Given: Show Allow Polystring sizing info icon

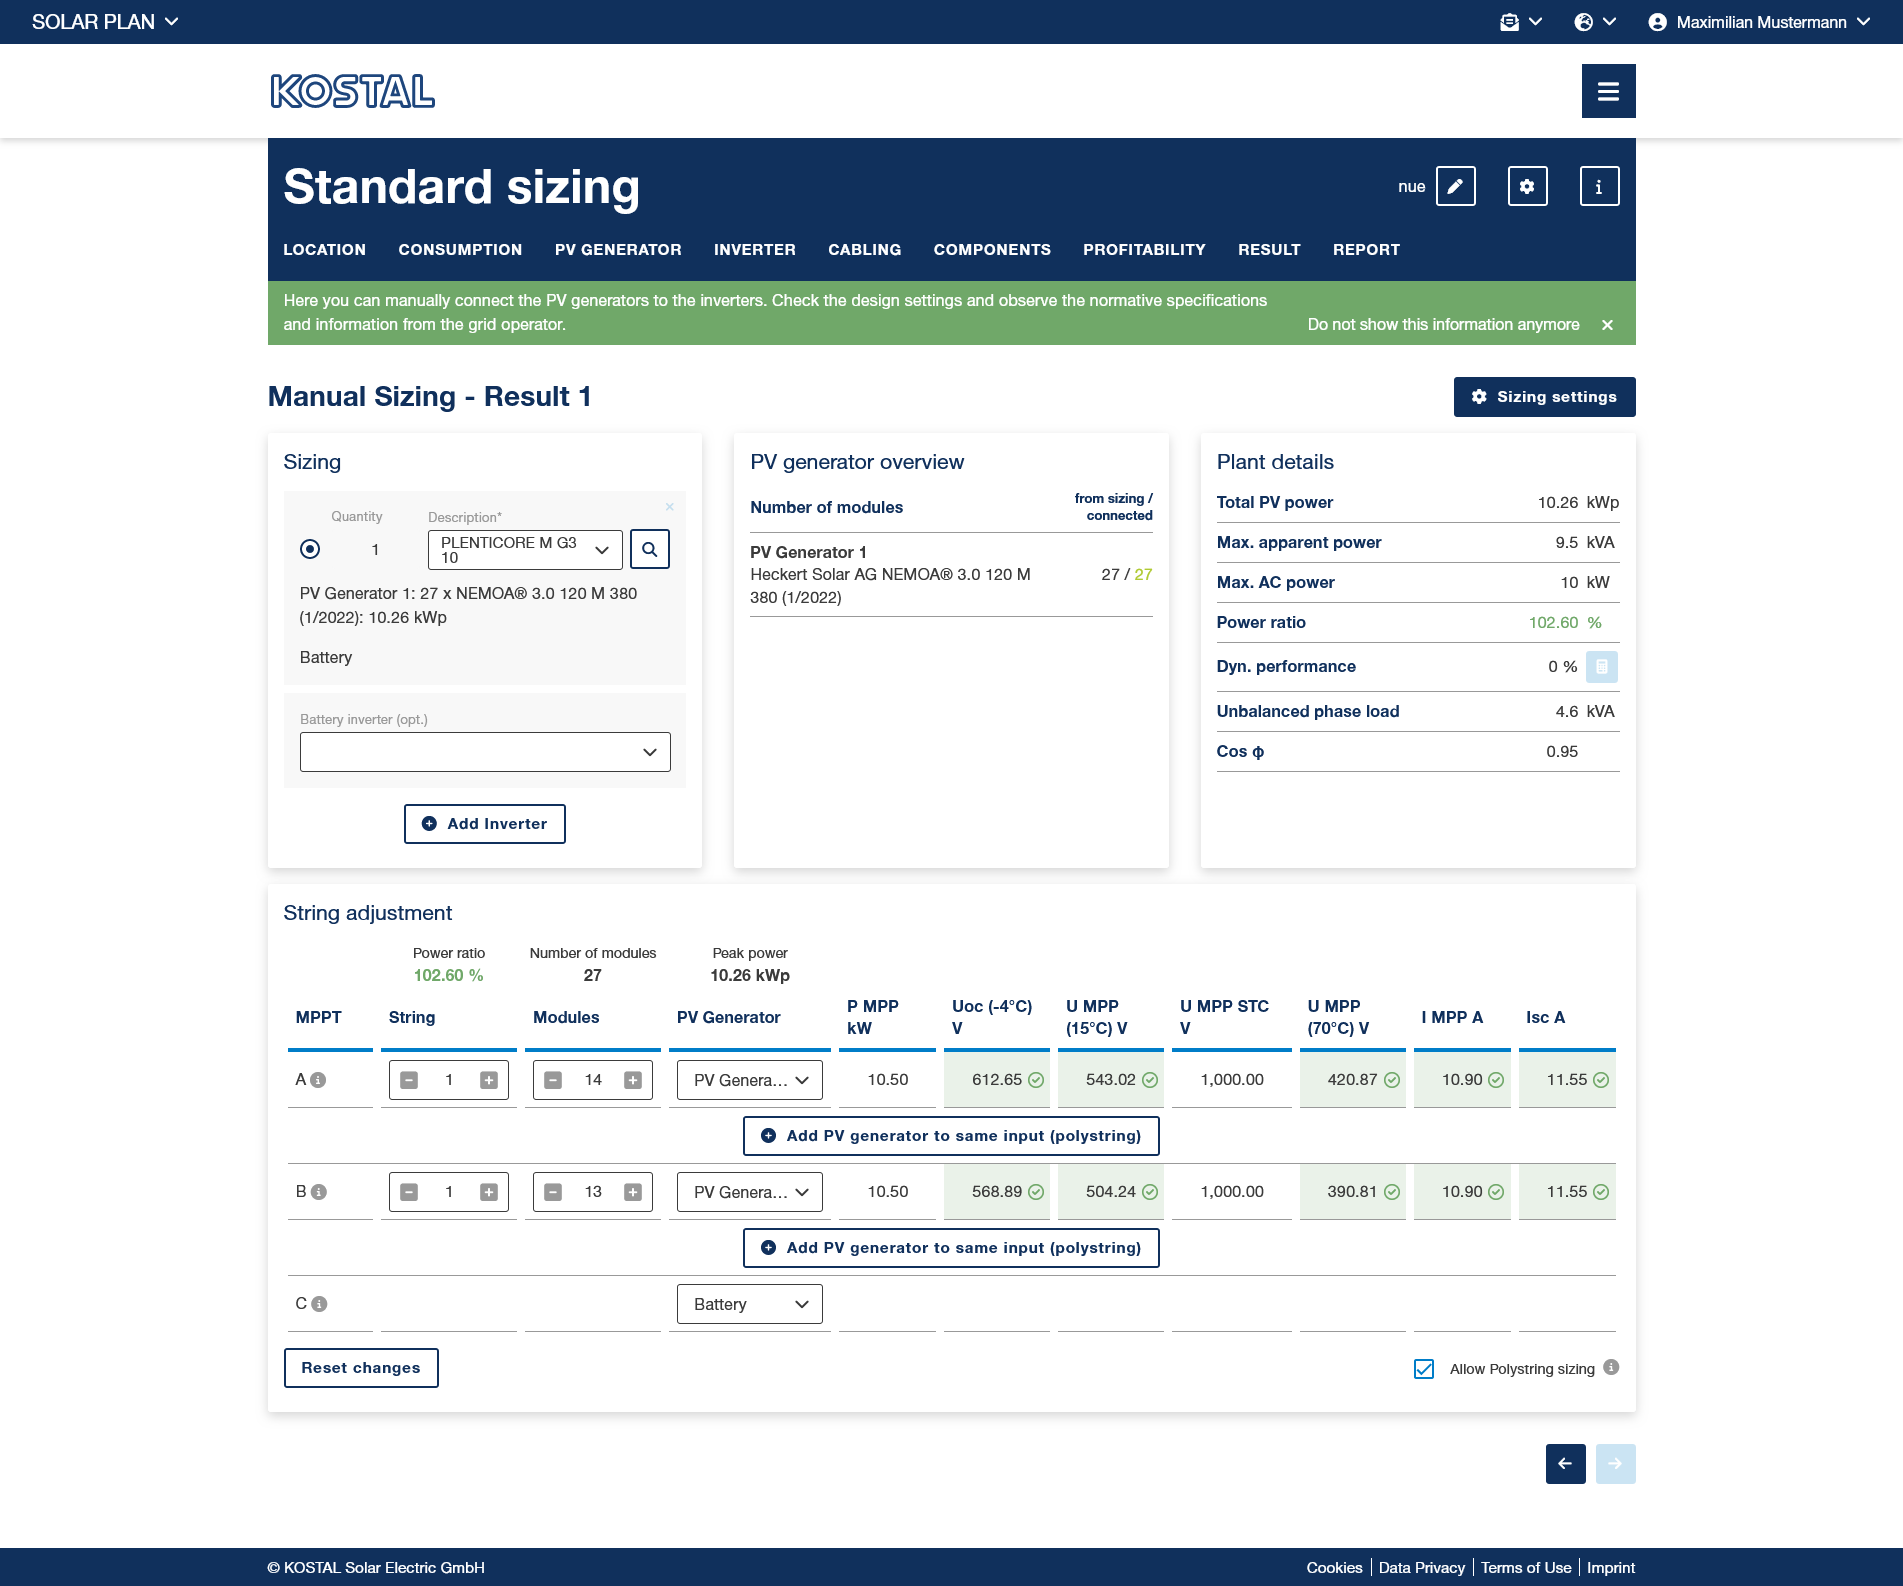Looking at the screenshot, I should (1611, 1367).
